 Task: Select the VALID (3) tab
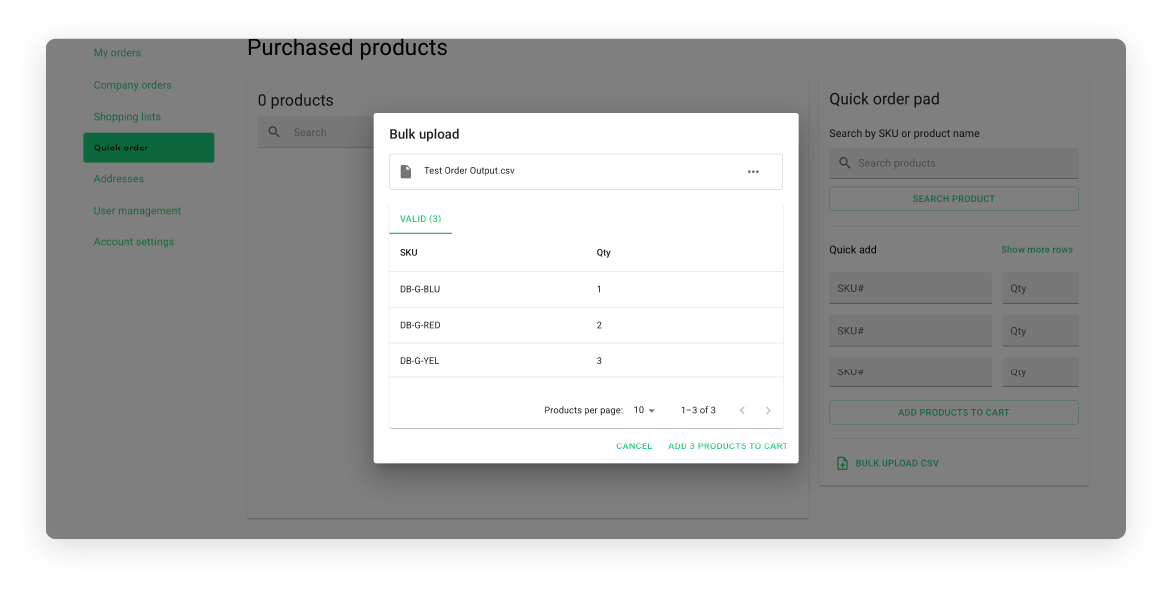pyautogui.click(x=420, y=219)
